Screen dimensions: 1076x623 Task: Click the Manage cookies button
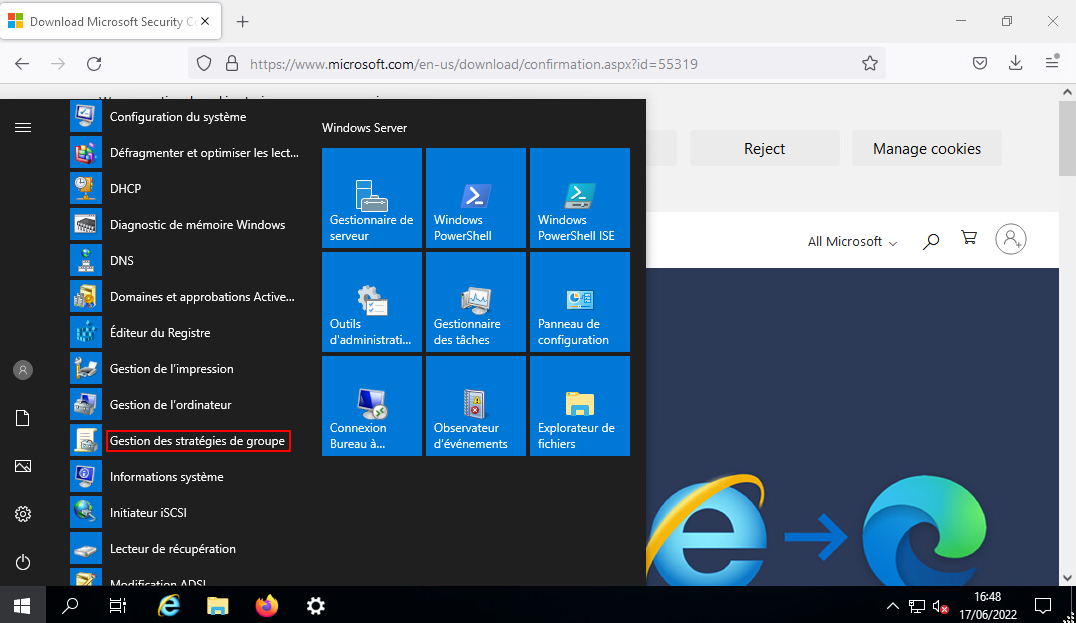point(926,149)
